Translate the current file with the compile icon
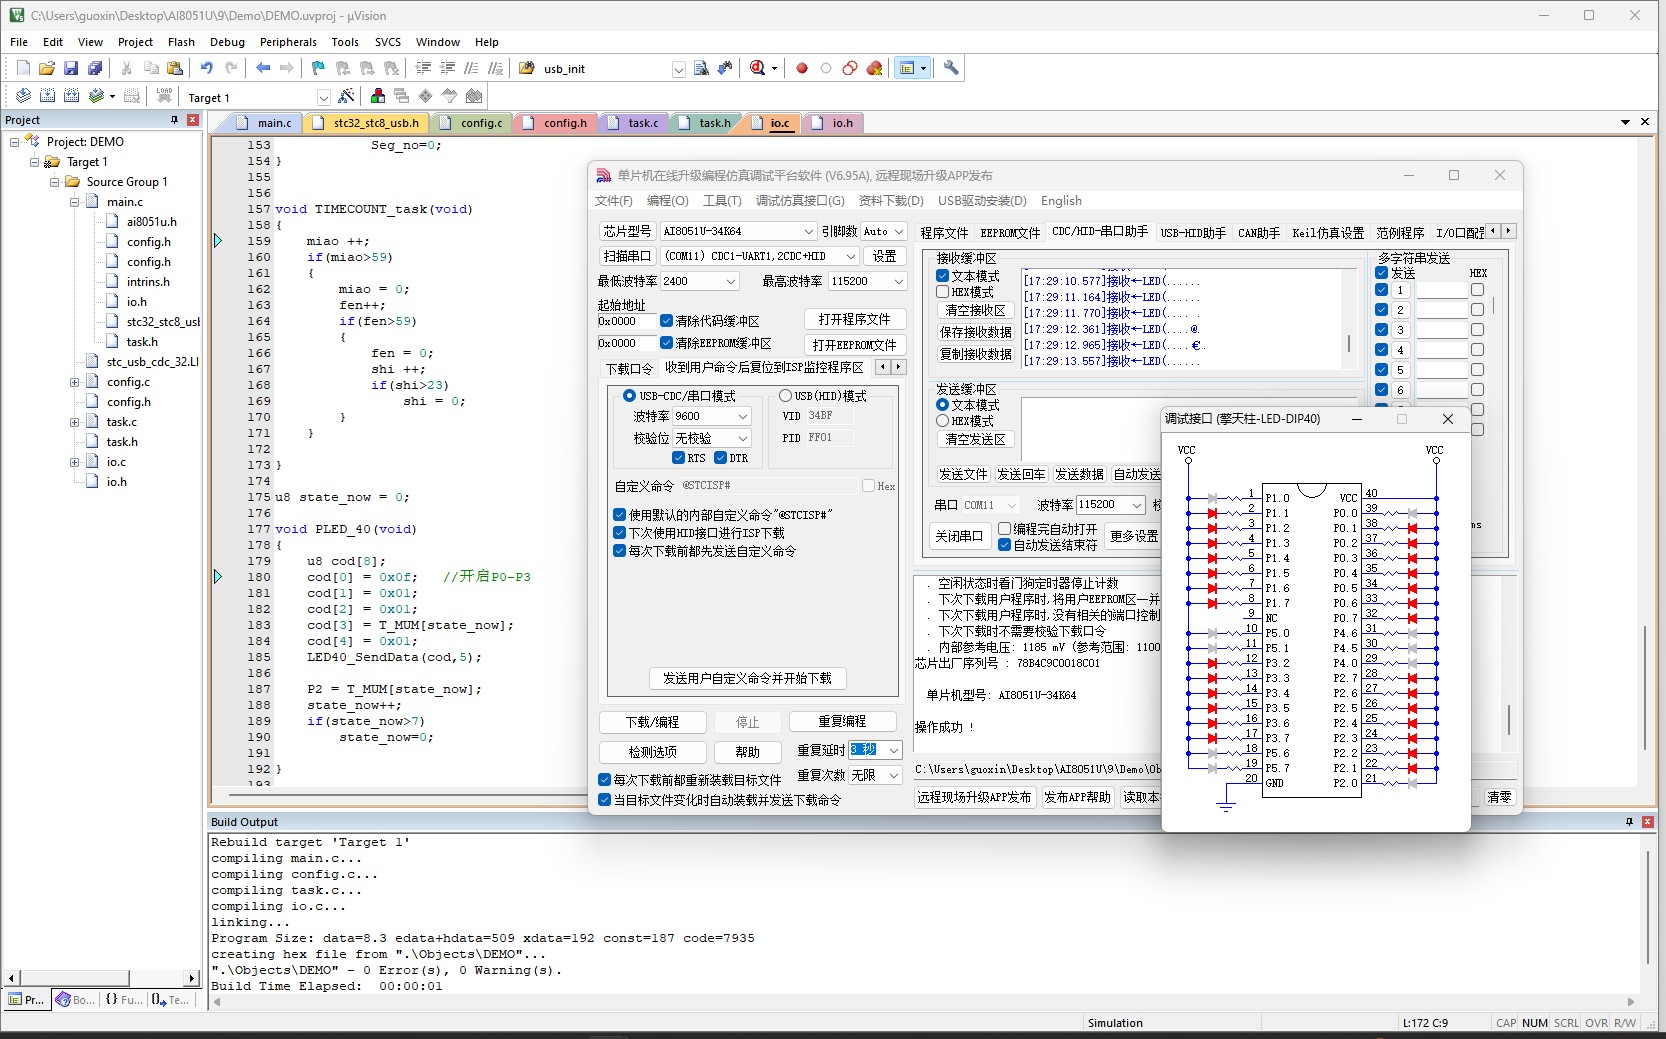Viewport: 1666px width, 1039px height. [x=23, y=96]
